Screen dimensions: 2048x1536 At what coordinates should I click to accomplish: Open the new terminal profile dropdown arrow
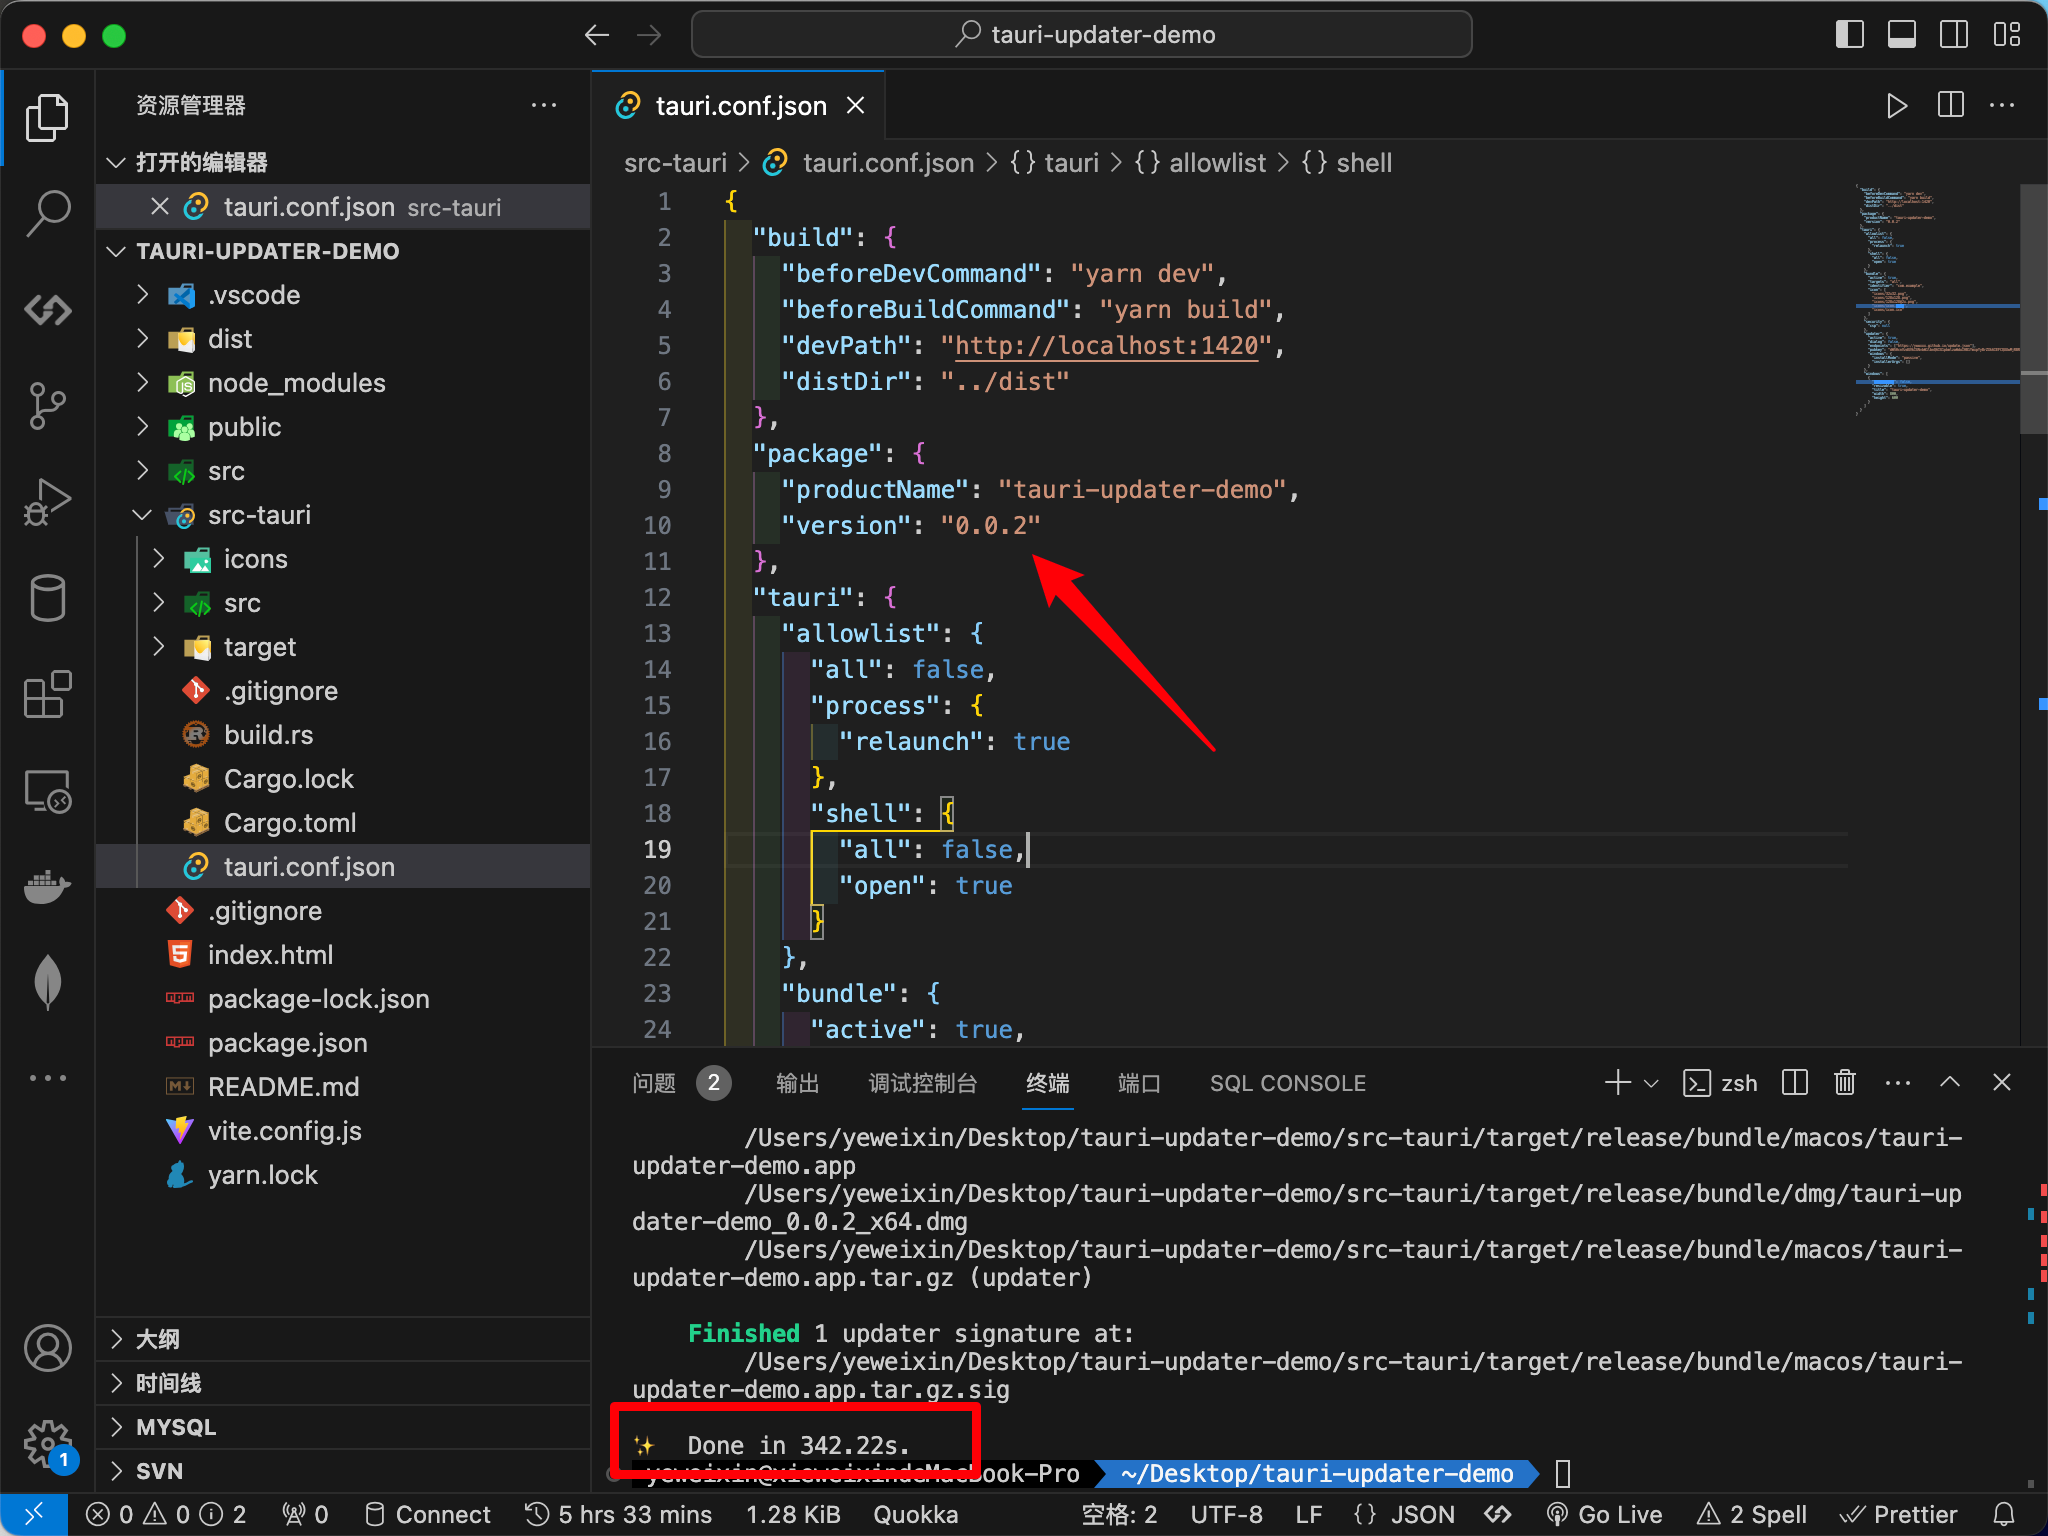tap(1651, 1083)
